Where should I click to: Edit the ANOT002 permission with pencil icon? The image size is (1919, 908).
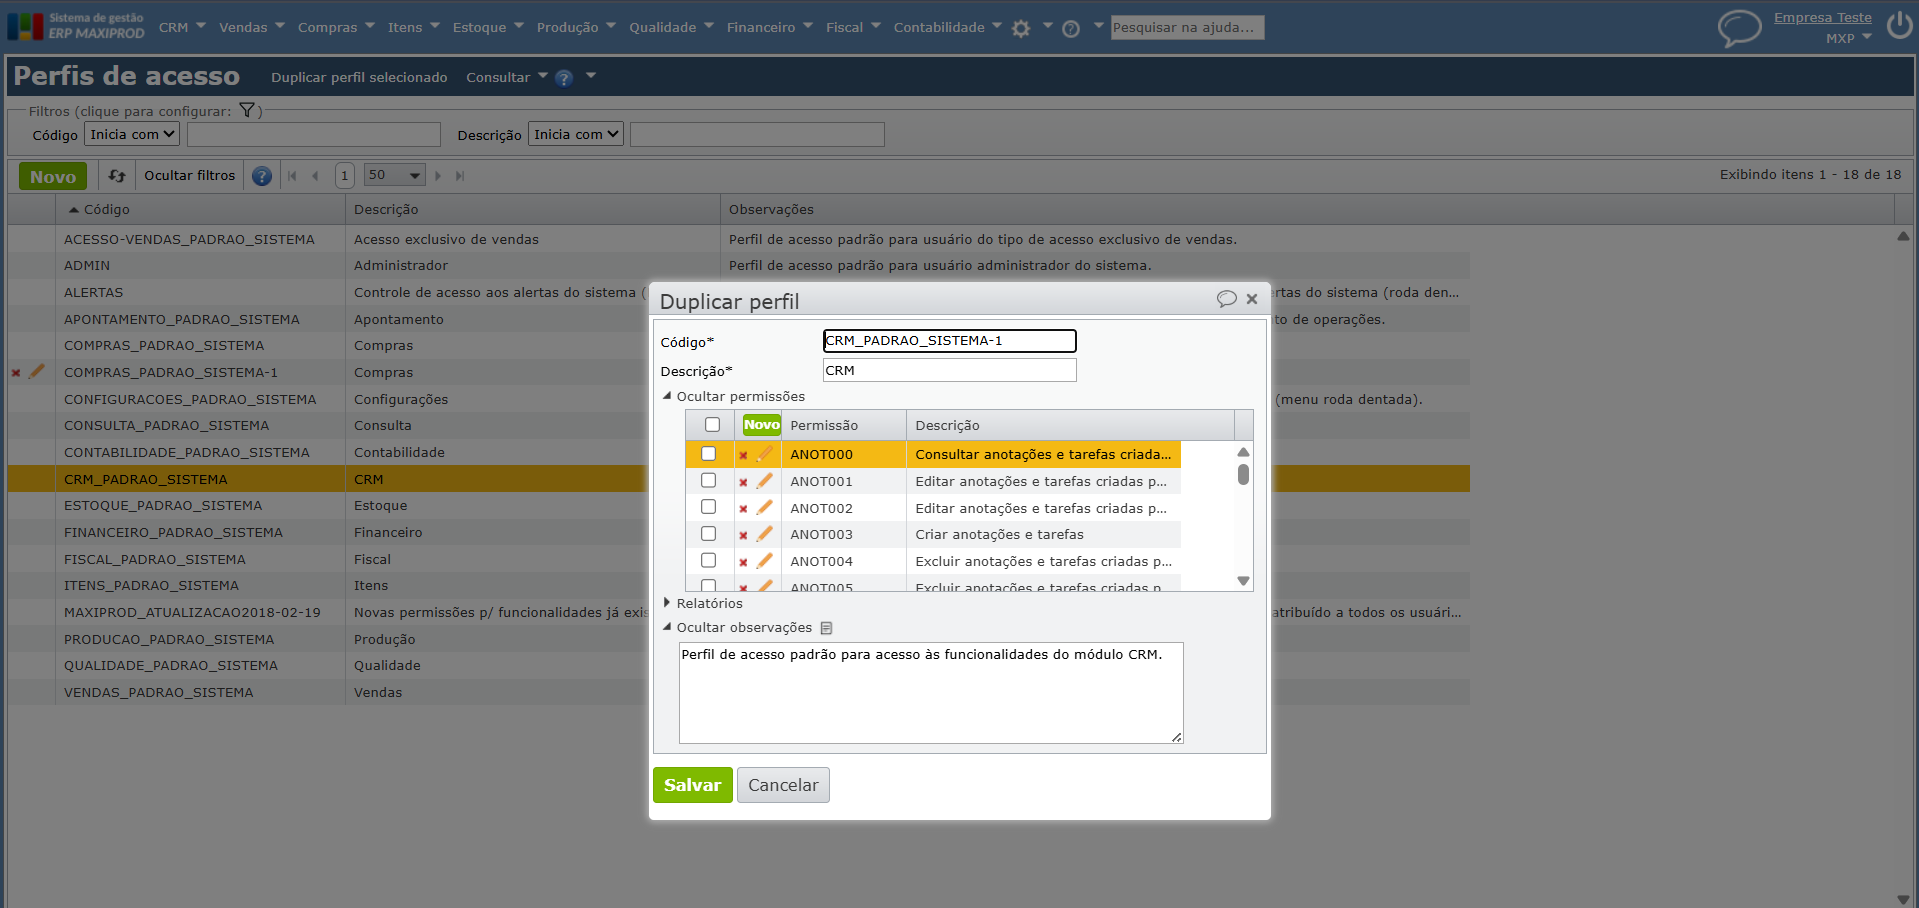click(765, 508)
